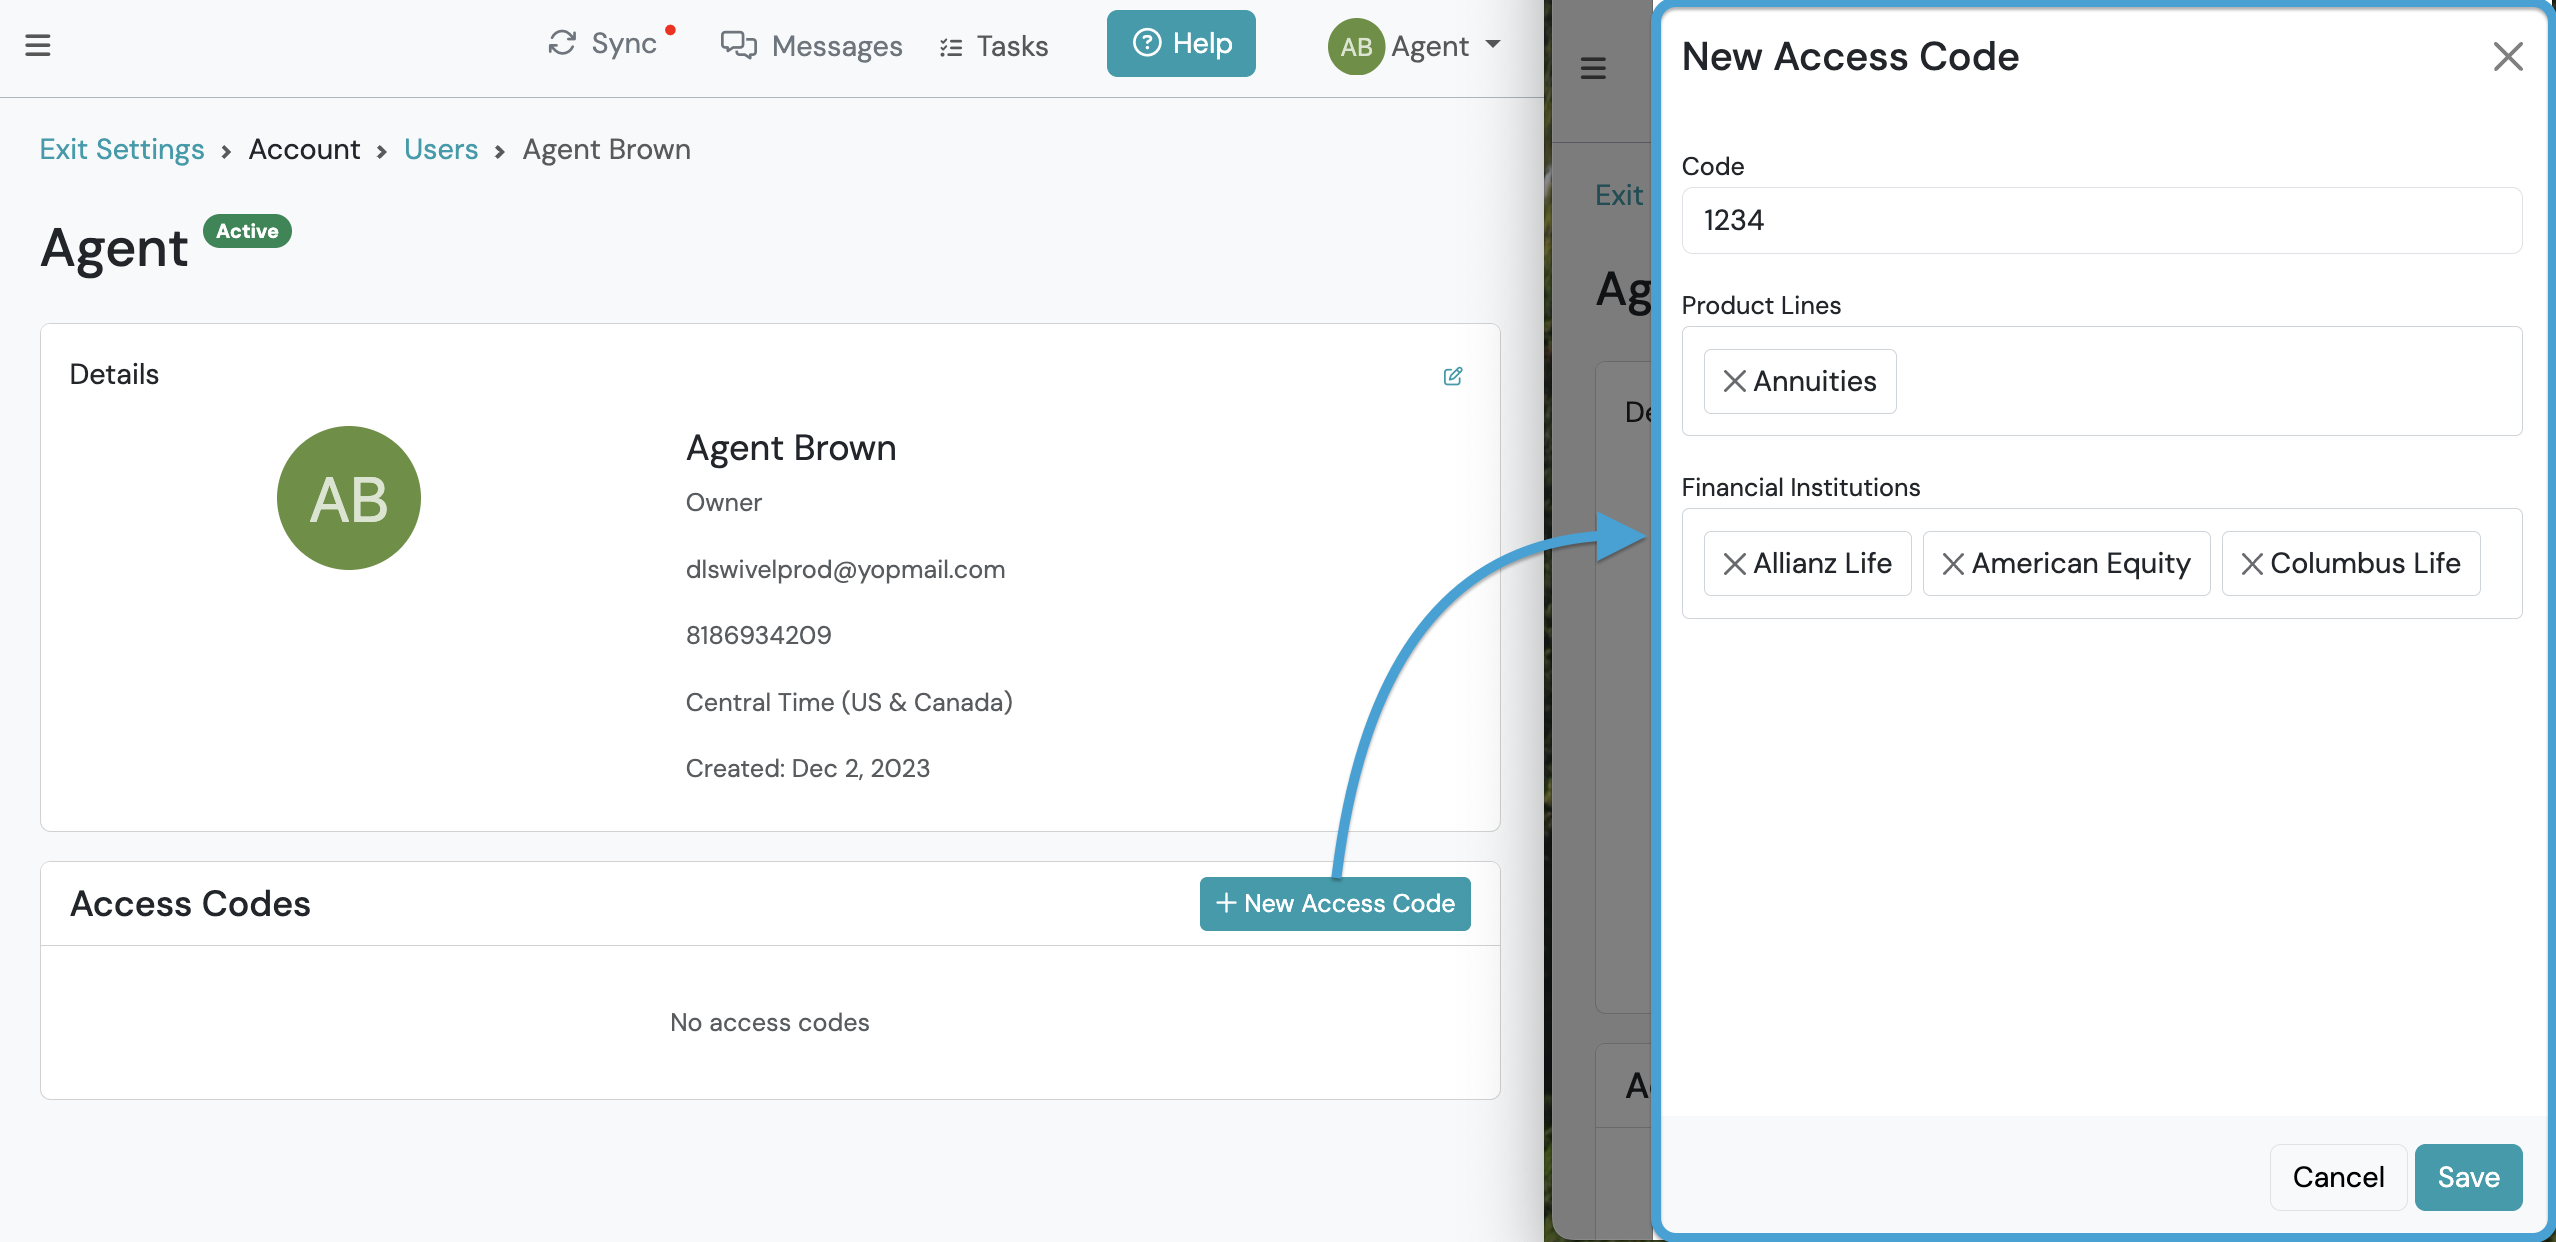Click the phone number 8186934209
Screen dimensions: 2556x1242
tap(759, 635)
